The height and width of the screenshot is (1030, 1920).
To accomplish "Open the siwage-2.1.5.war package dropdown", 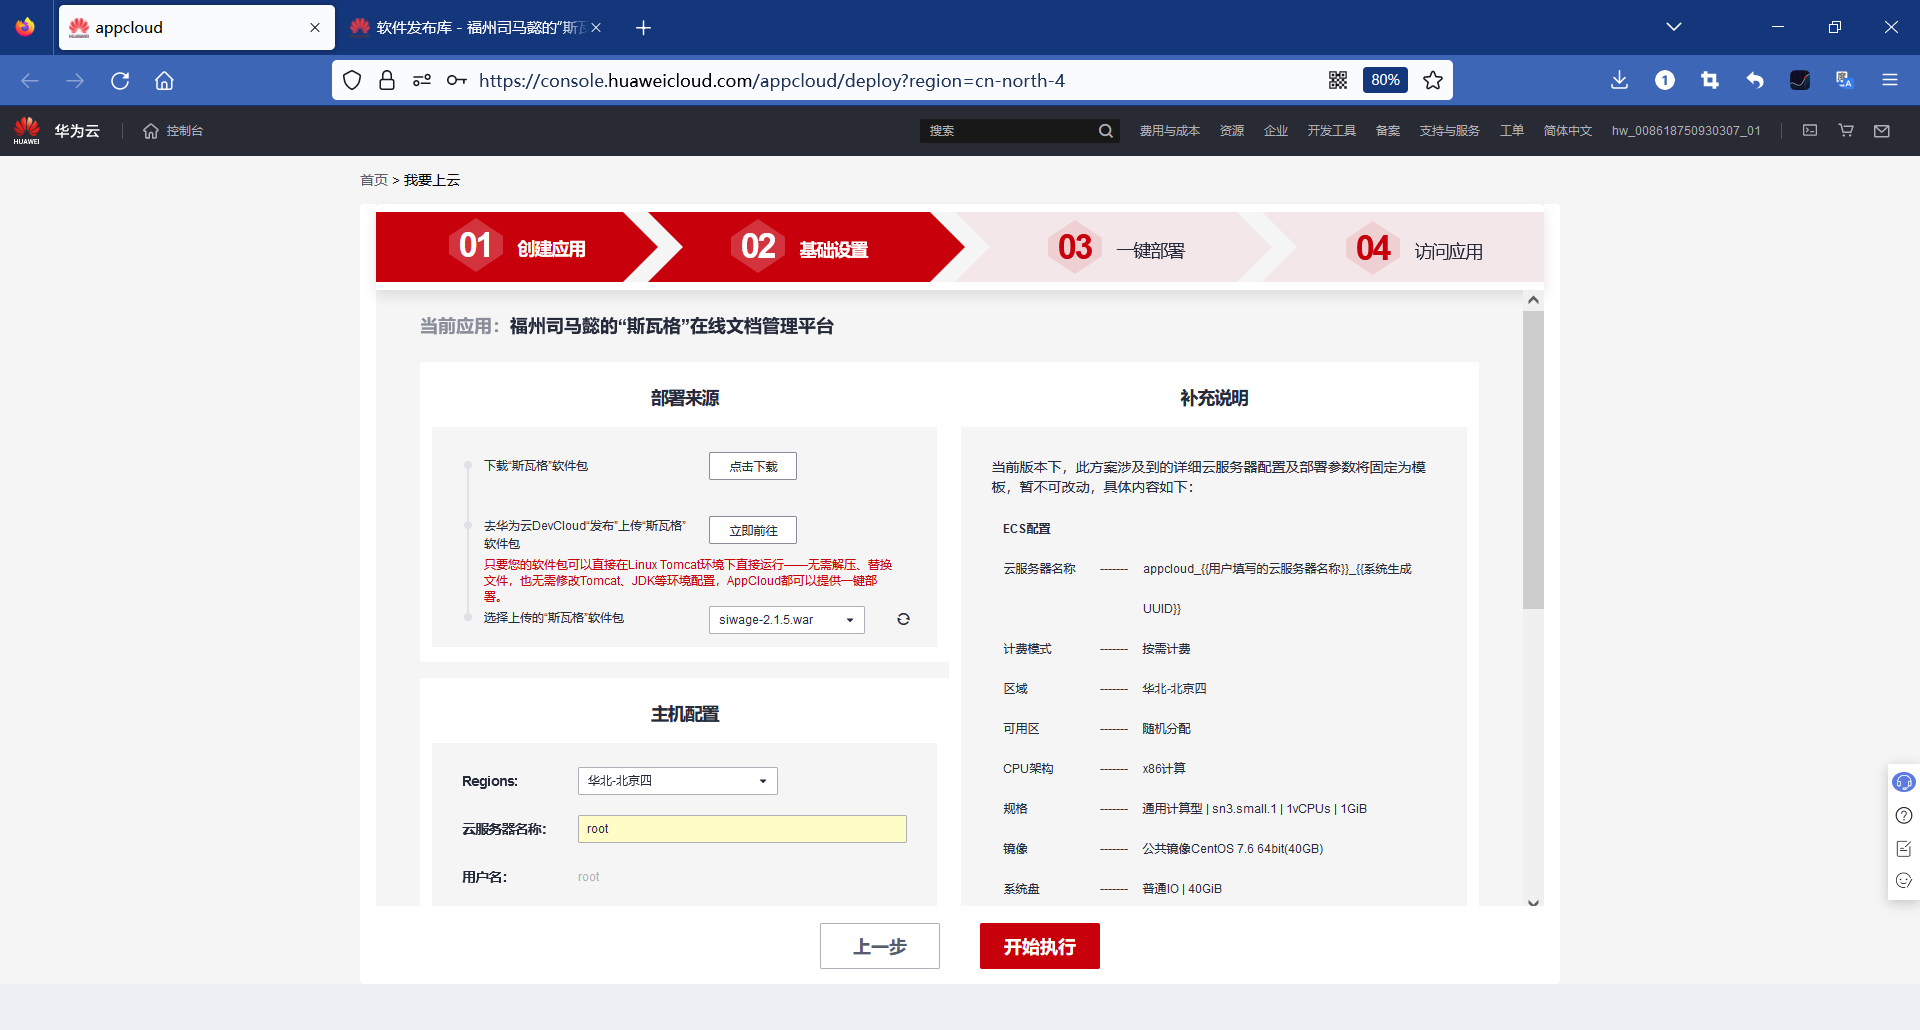I will (785, 619).
